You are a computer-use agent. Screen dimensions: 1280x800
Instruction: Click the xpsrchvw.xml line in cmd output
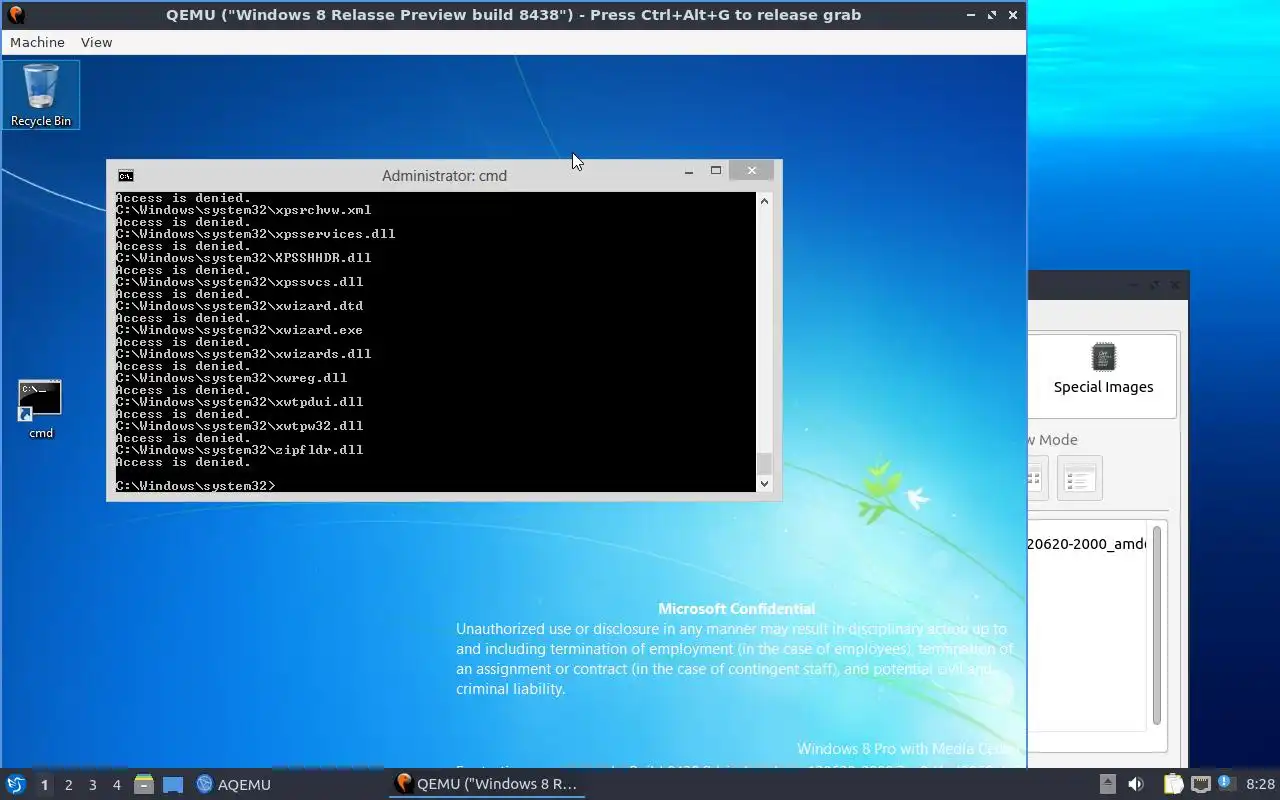tap(243, 210)
